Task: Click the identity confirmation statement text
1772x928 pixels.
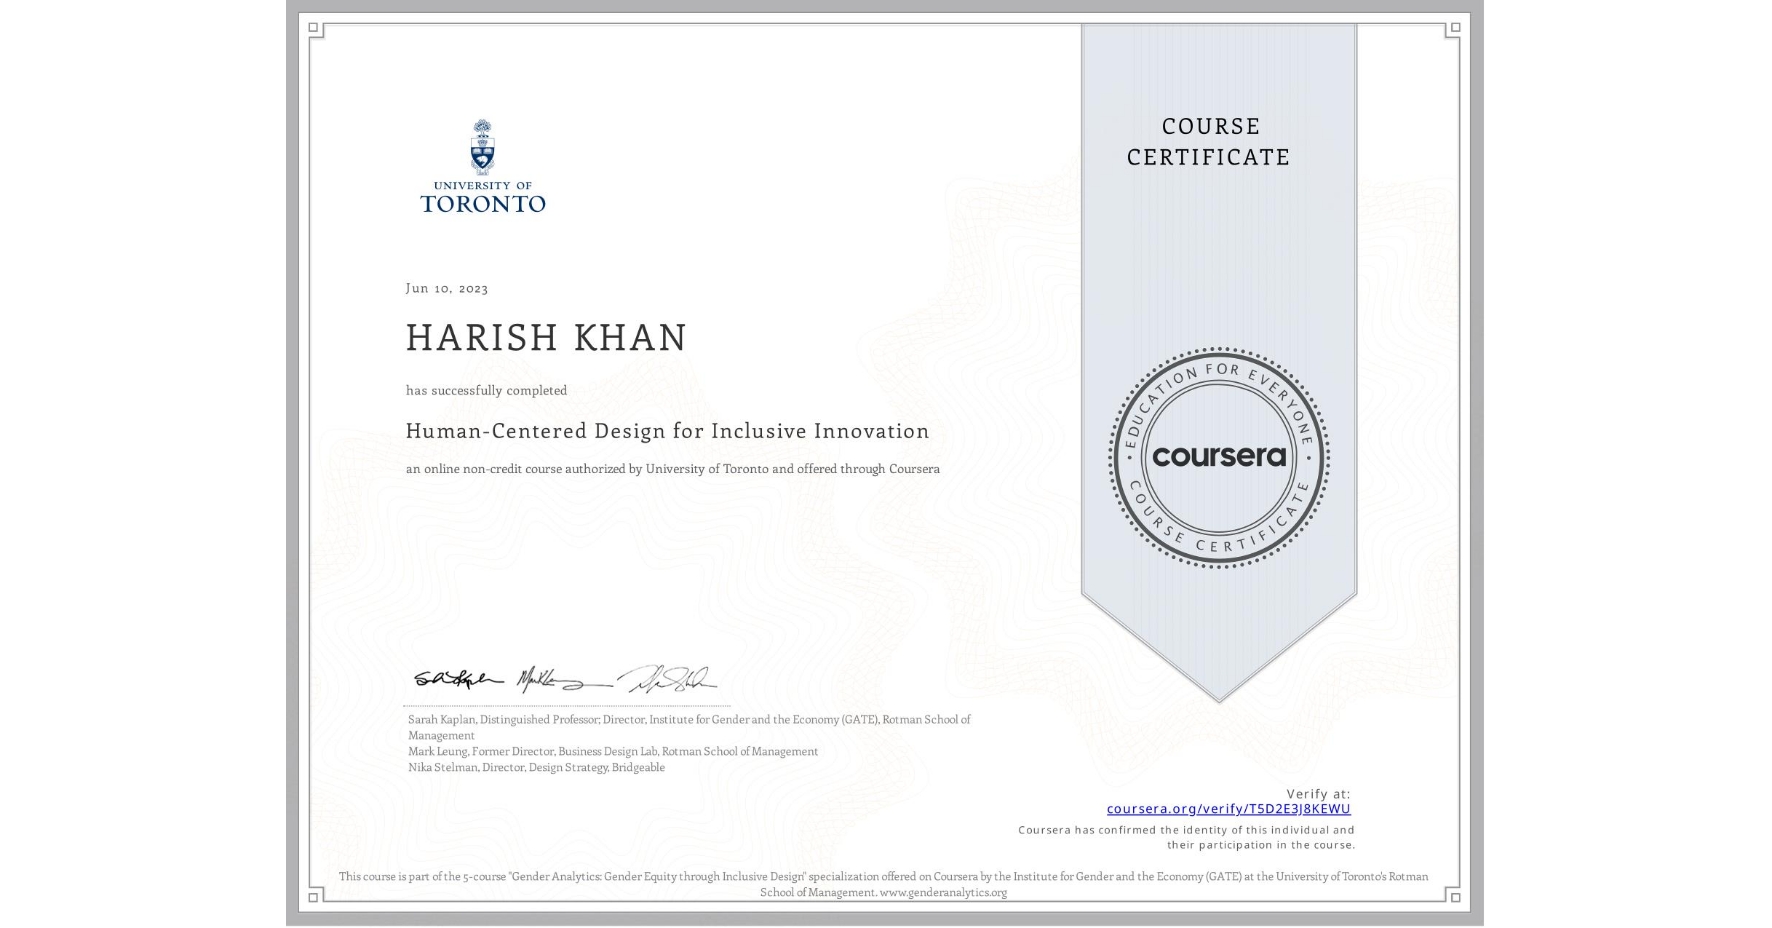Action: tap(1190, 837)
